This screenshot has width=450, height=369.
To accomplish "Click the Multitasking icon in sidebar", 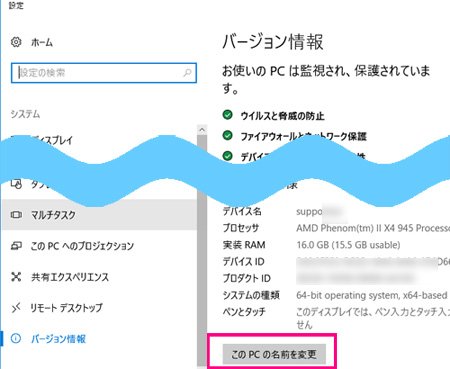I will (16, 215).
